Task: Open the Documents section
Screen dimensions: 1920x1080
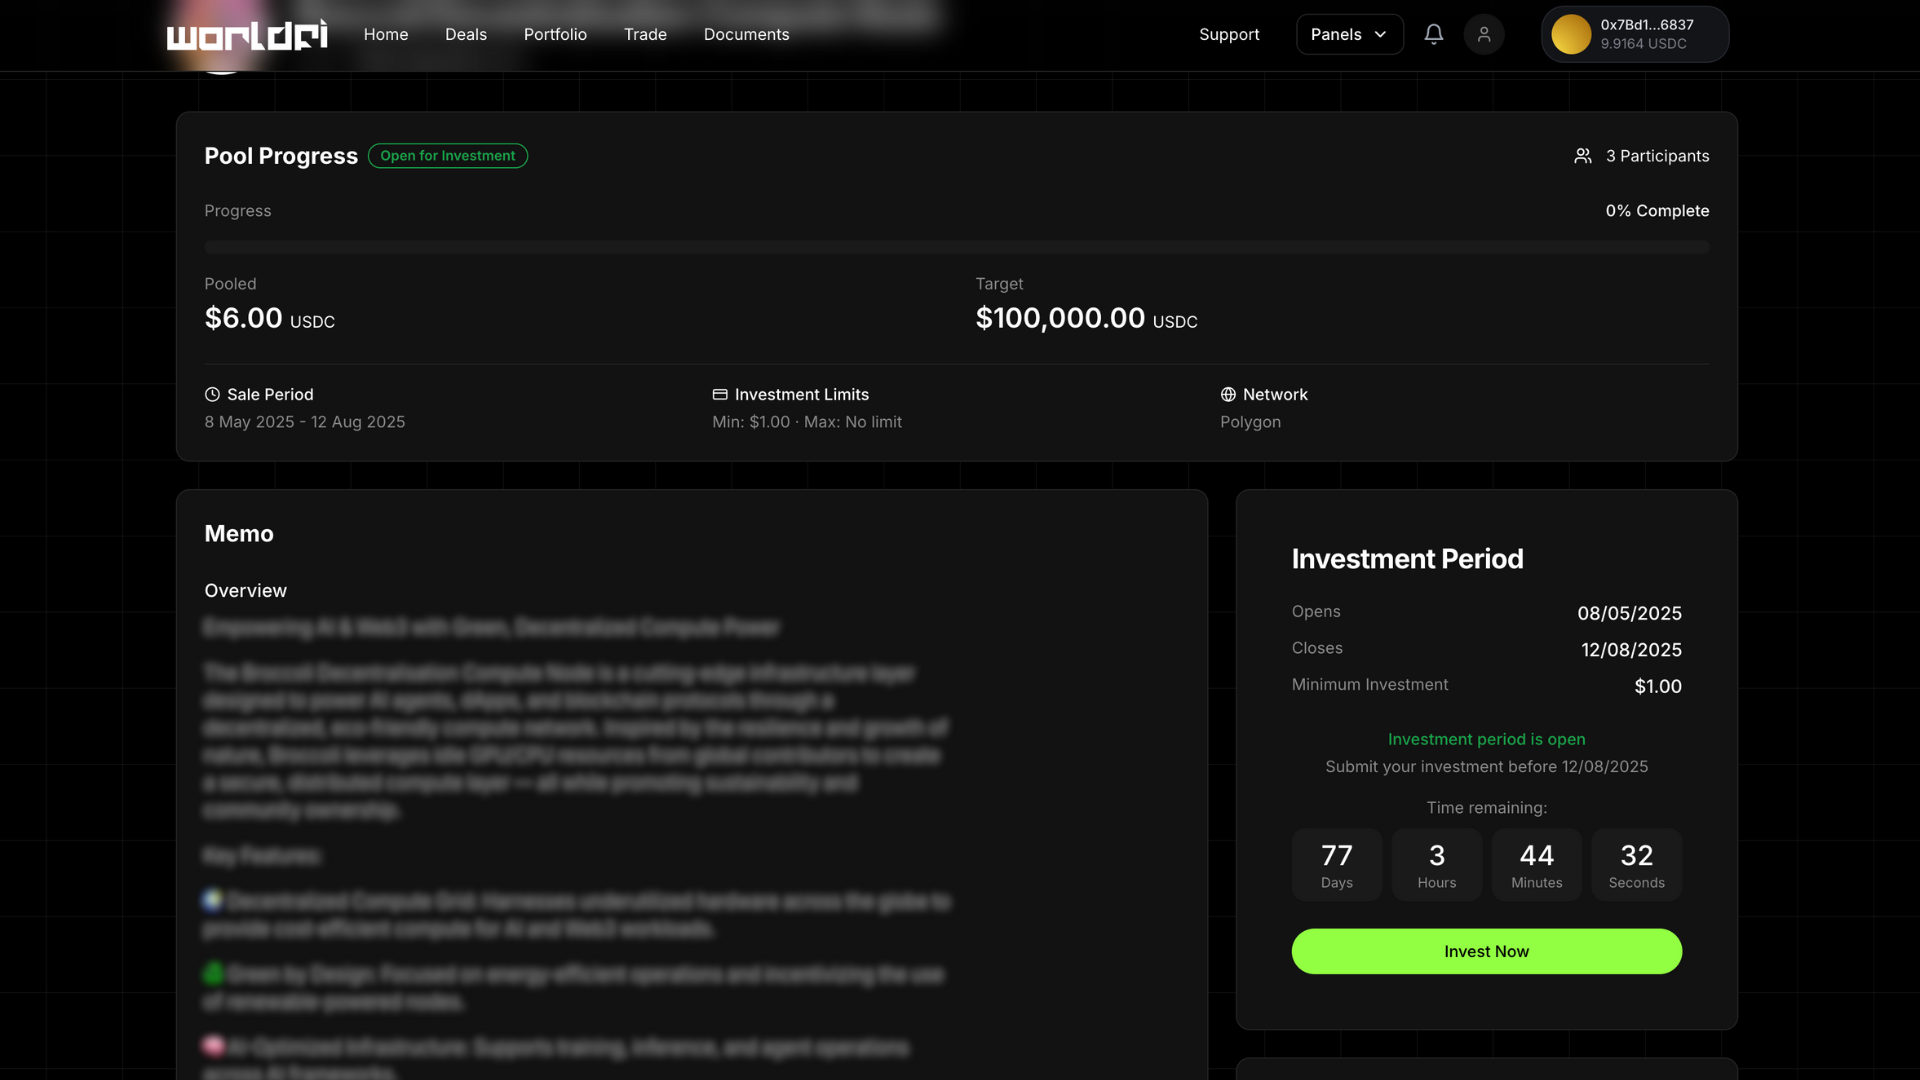Action: coord(746,34)
